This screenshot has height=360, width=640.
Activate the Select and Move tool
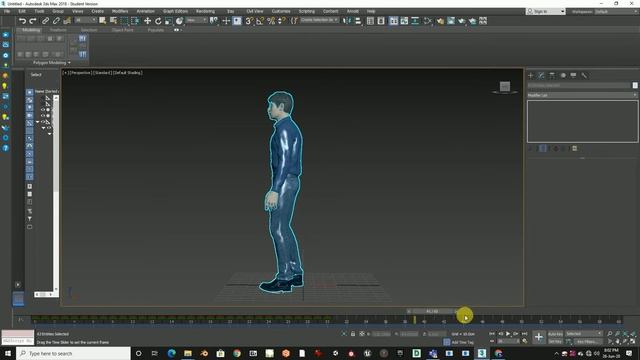(147, 21)
